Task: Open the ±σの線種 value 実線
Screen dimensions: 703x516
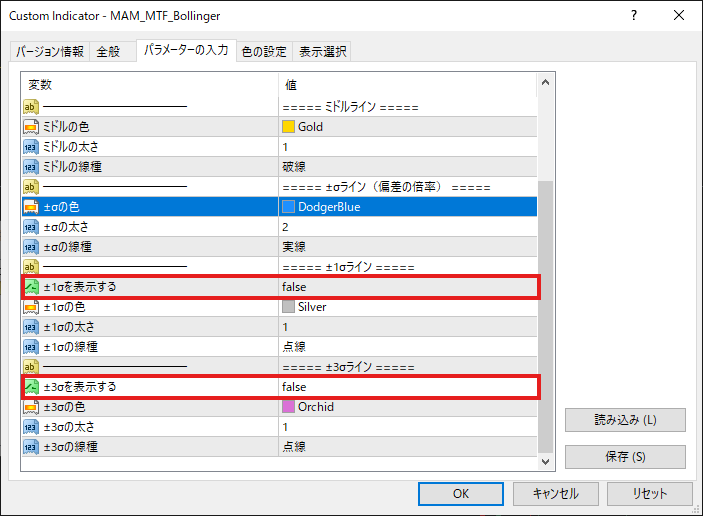Action: pyautogui.click(x=408, y=247)
